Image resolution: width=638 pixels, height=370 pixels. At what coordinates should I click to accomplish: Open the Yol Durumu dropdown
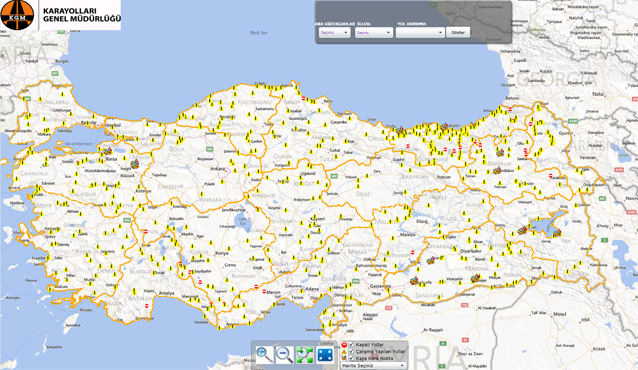tap(420, 33)
